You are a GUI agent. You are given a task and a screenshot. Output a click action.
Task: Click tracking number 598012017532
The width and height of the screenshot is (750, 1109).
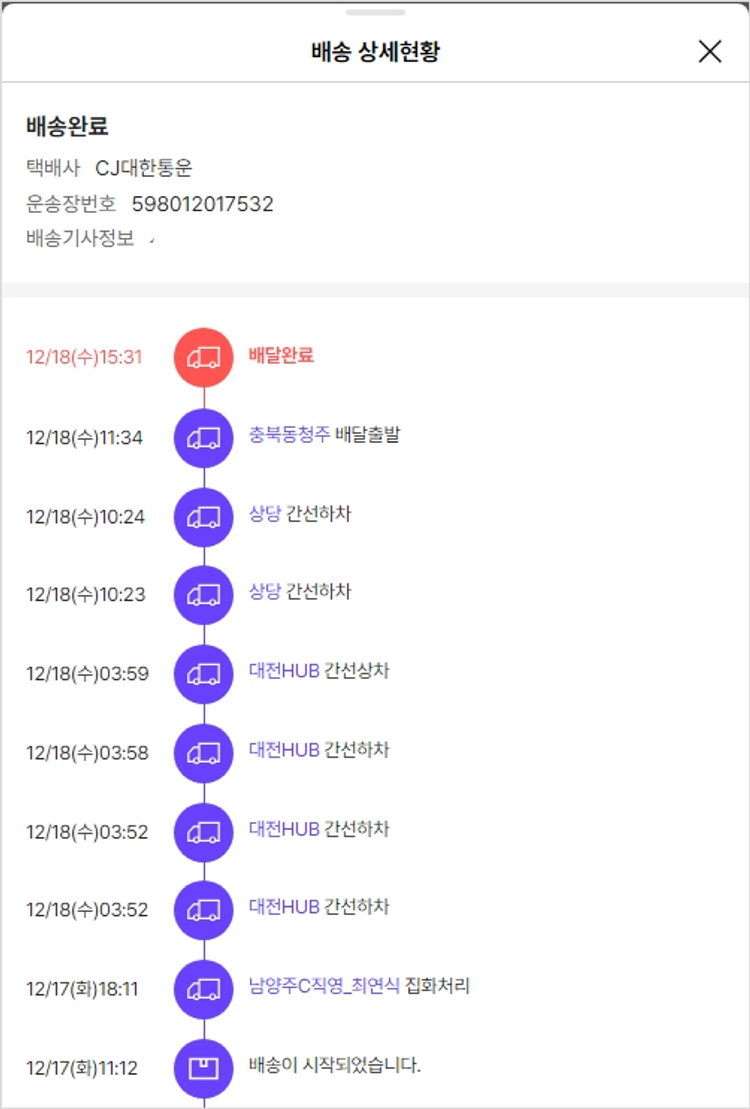(x=203, y=204)
